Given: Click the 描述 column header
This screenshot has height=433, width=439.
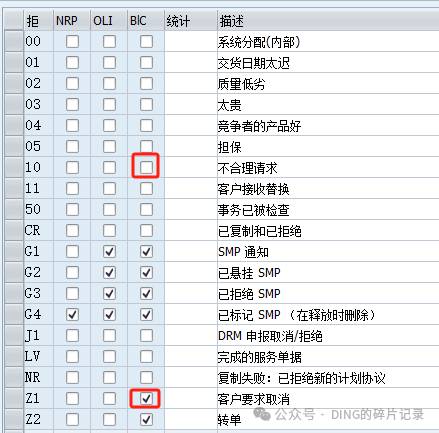Looking at the screenshot, I should click(328, 20).
